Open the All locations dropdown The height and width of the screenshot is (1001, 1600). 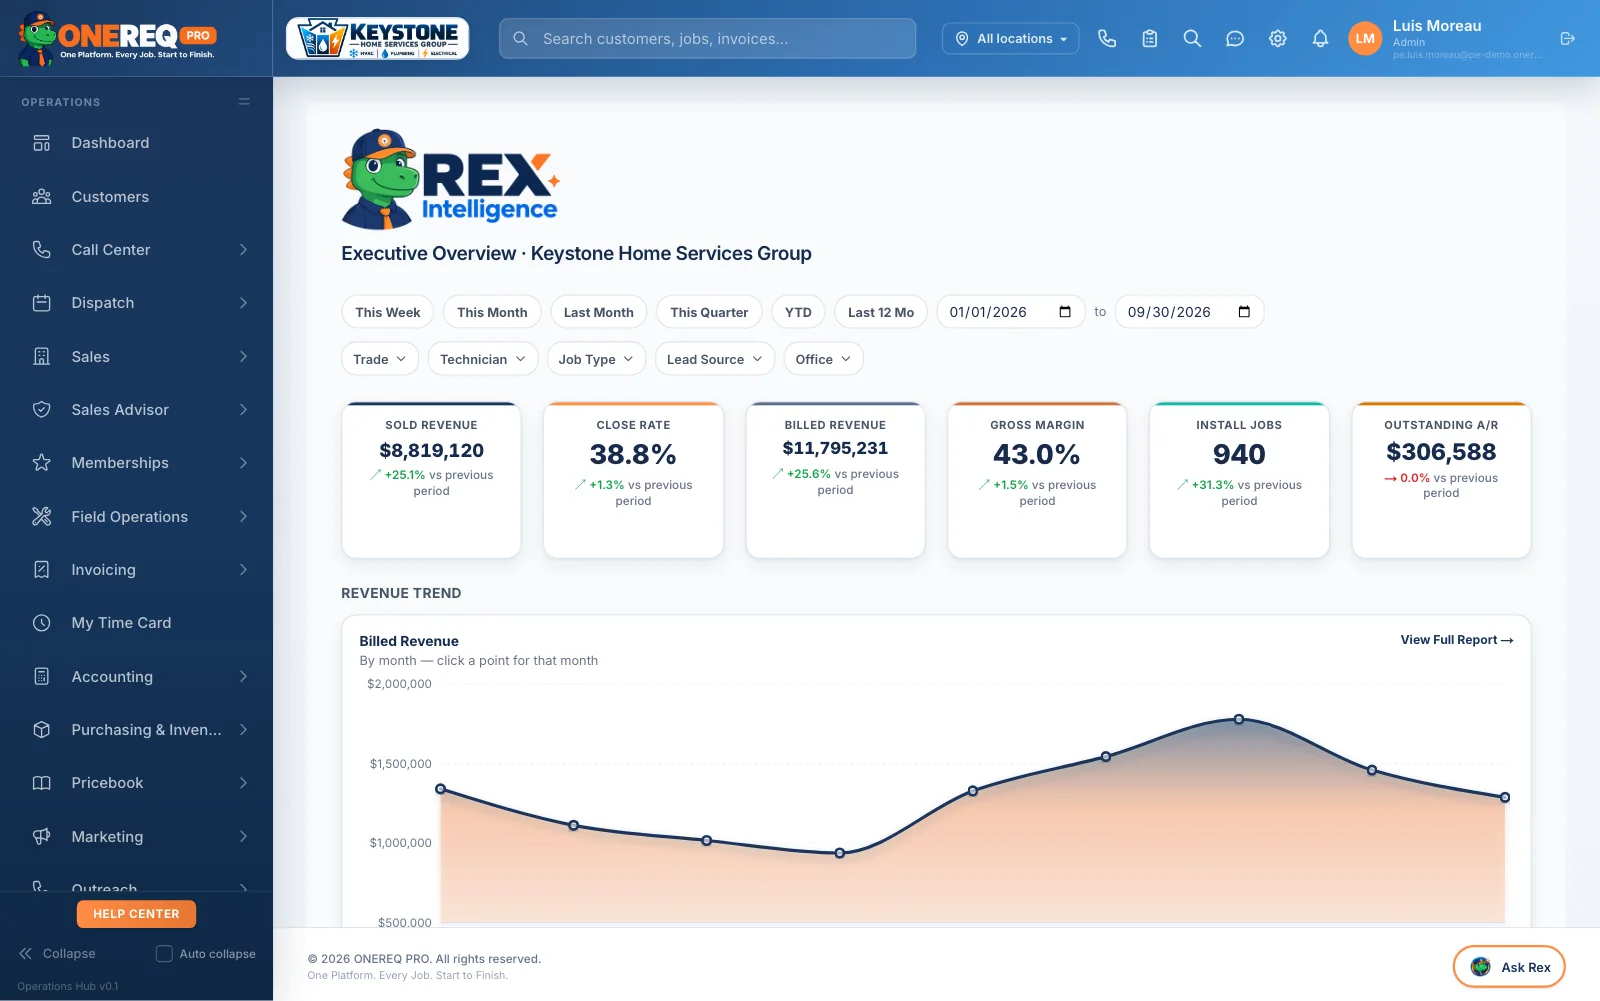pyautogui.click(x=1010, y=38)
